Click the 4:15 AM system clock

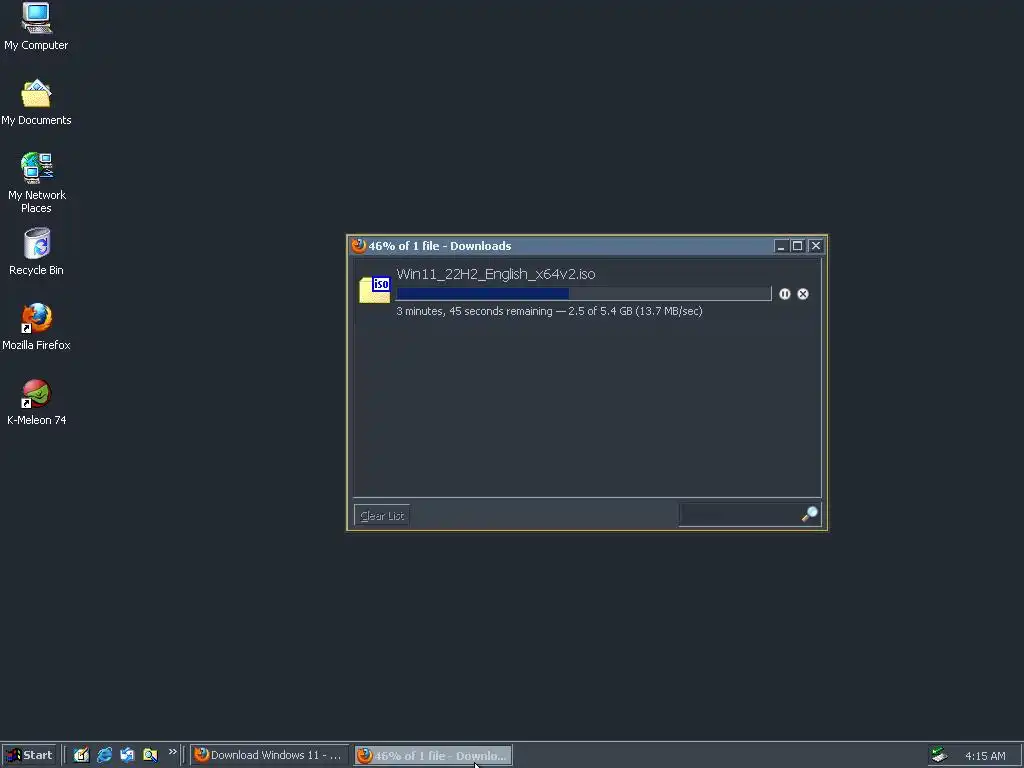[985, 756]
